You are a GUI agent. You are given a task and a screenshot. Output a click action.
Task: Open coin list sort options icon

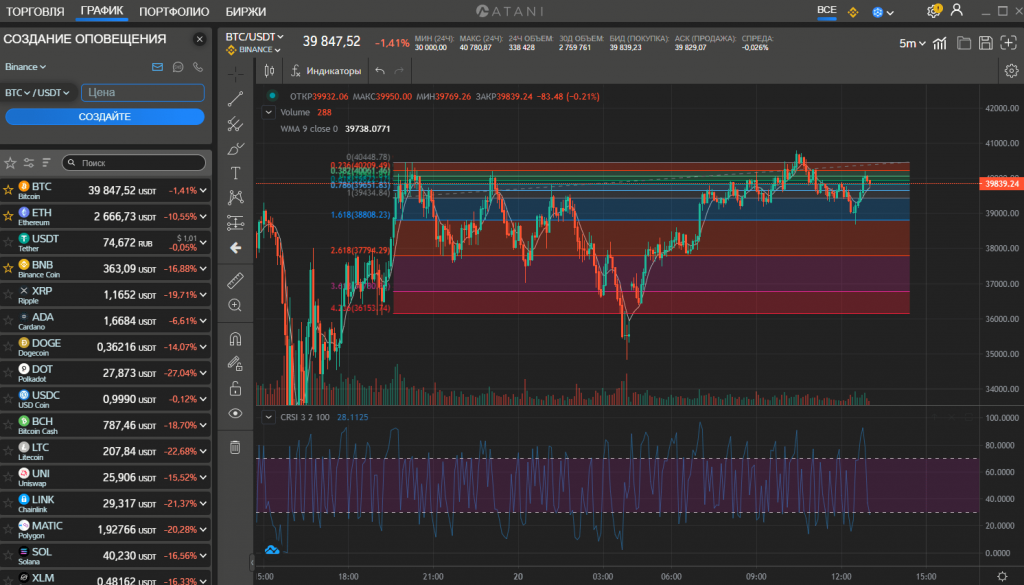tap(46, 163)
